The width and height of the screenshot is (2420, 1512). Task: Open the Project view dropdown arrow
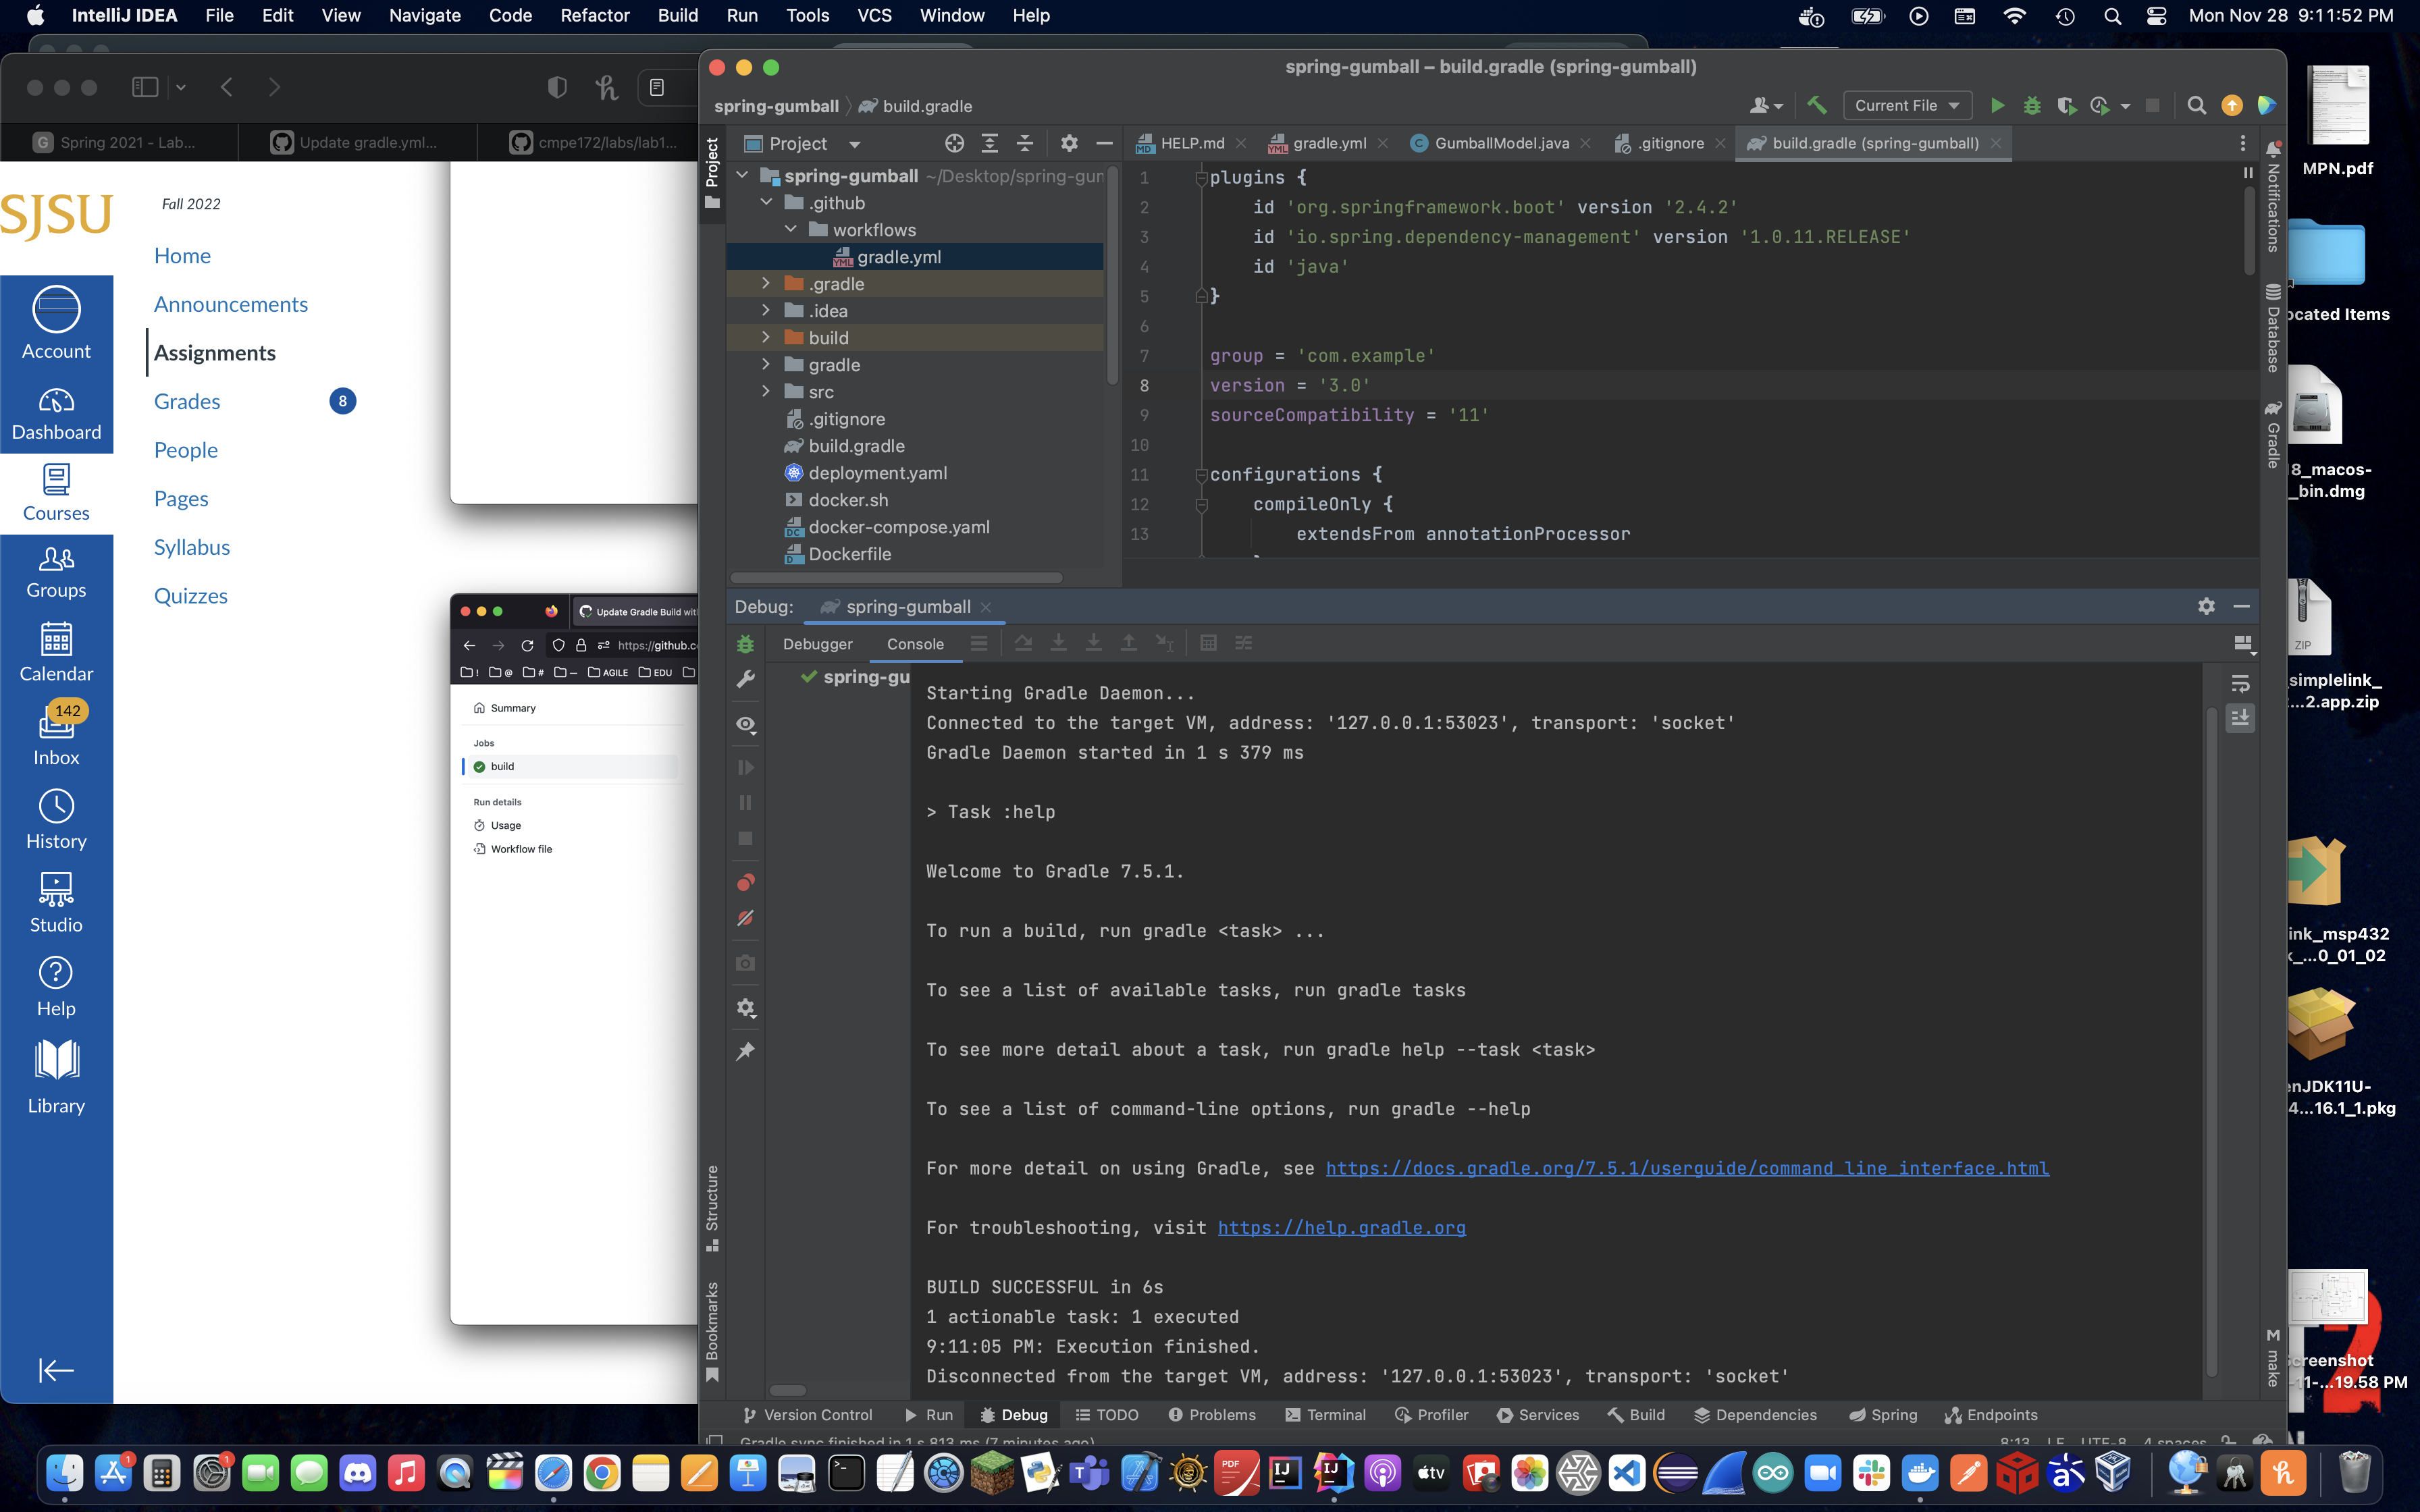click(x=854, y=144)
